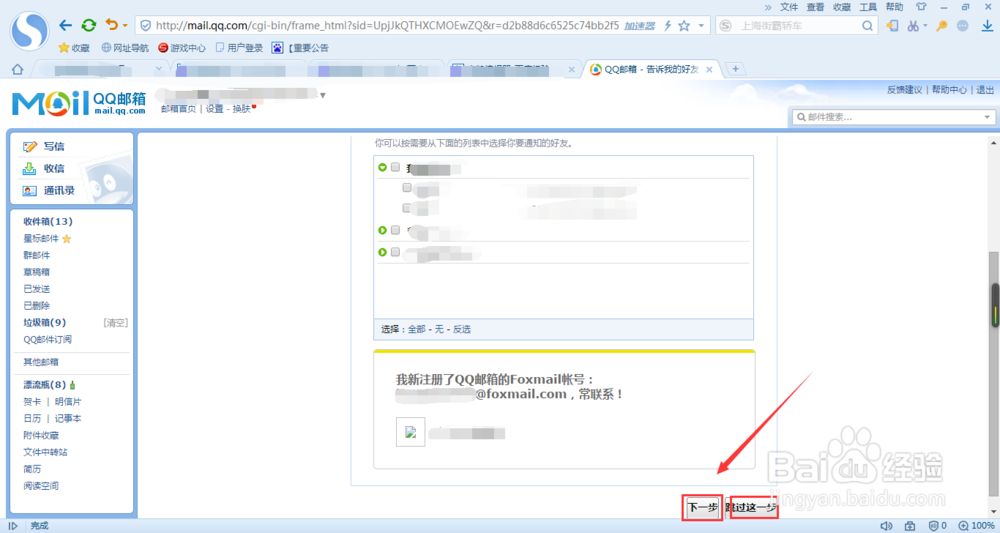Expand the second contact group with the green arrow
The width and height of the screenshot is (1000, 533).
383,230
